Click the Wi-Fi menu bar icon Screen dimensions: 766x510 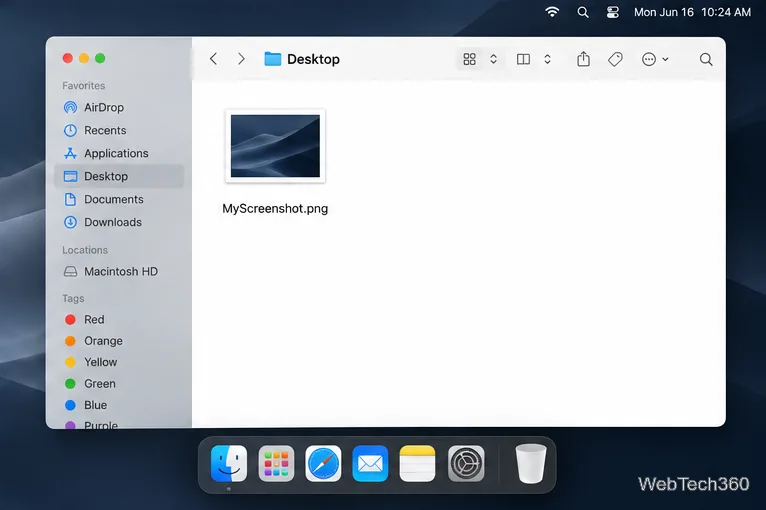[x=552, y=12]
